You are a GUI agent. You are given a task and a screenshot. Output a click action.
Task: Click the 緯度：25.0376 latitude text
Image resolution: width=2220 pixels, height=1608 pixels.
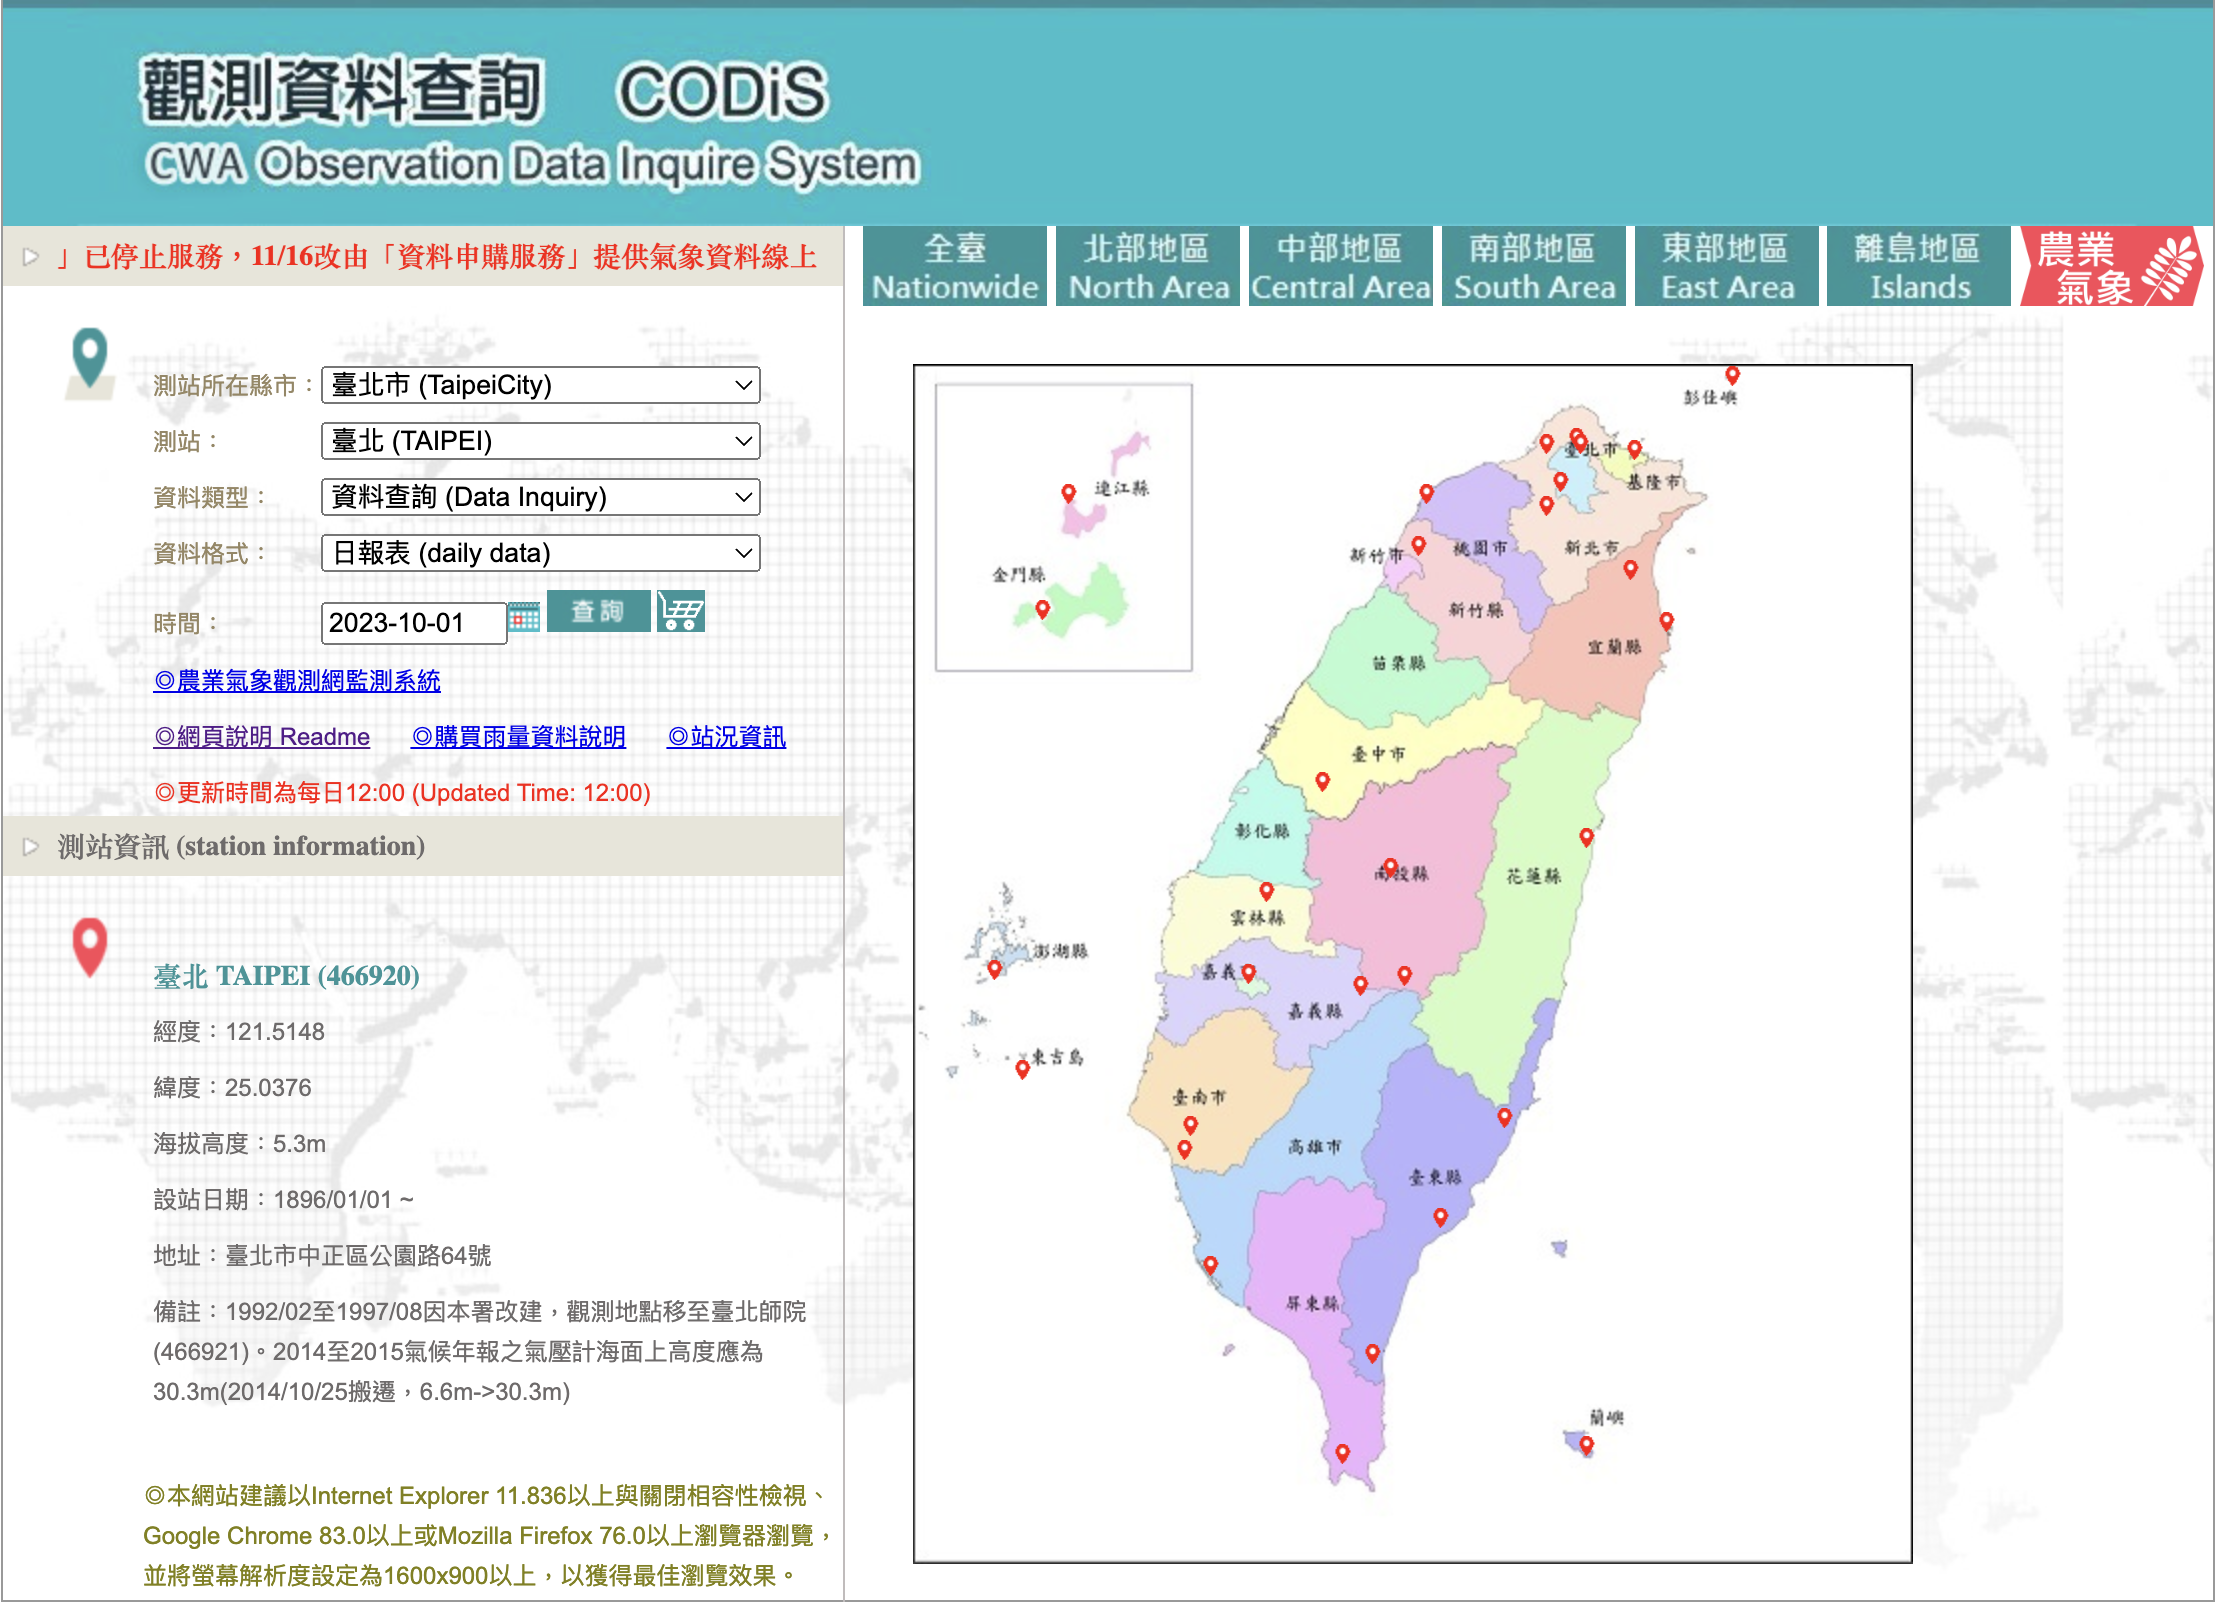(x=232, y=1088)
